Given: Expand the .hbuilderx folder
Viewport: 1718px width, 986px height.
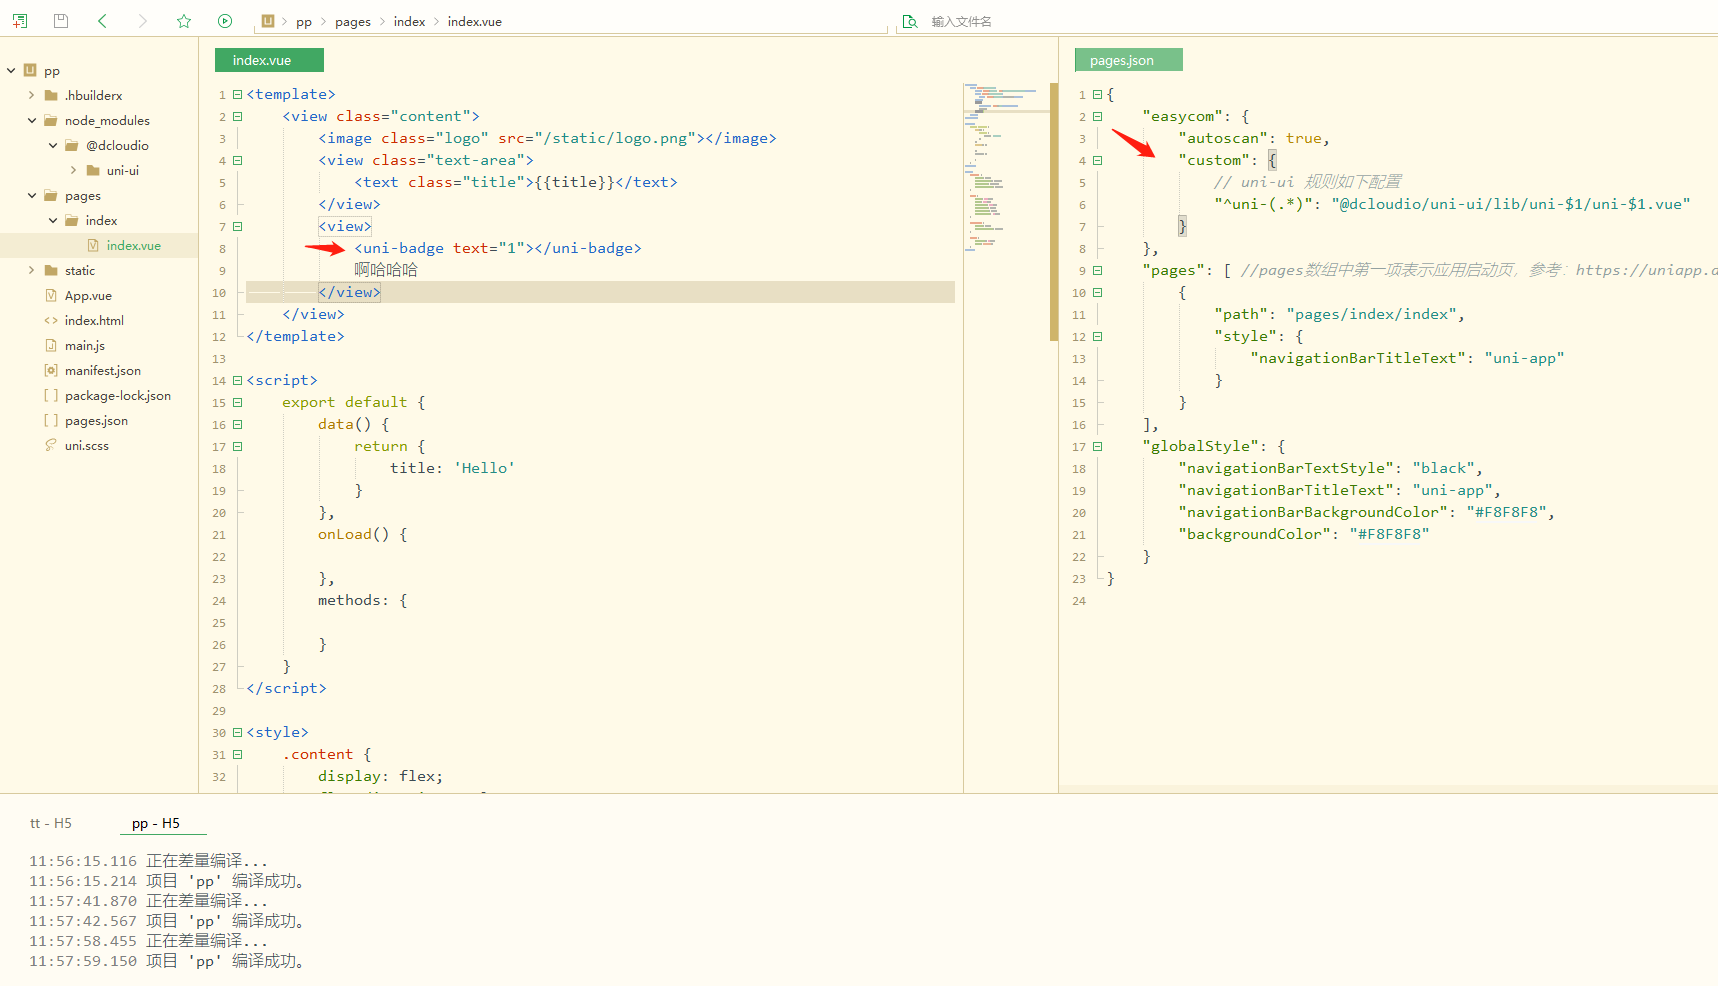Looking at the screenshot, I should (32, 95).
